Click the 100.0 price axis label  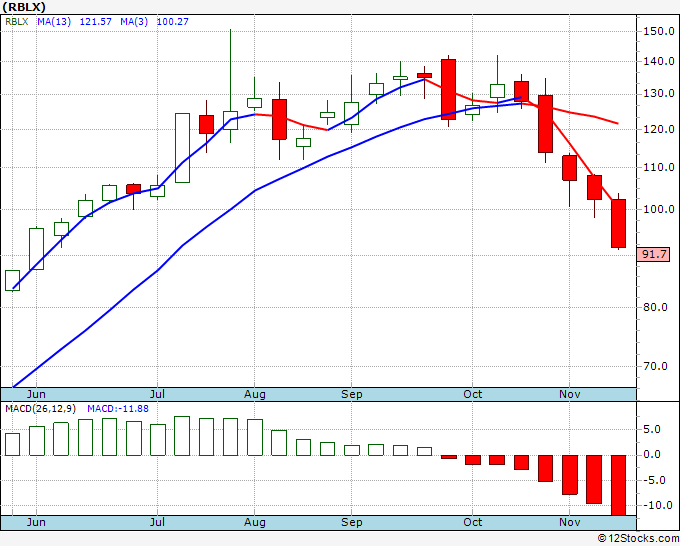point(659,209)
